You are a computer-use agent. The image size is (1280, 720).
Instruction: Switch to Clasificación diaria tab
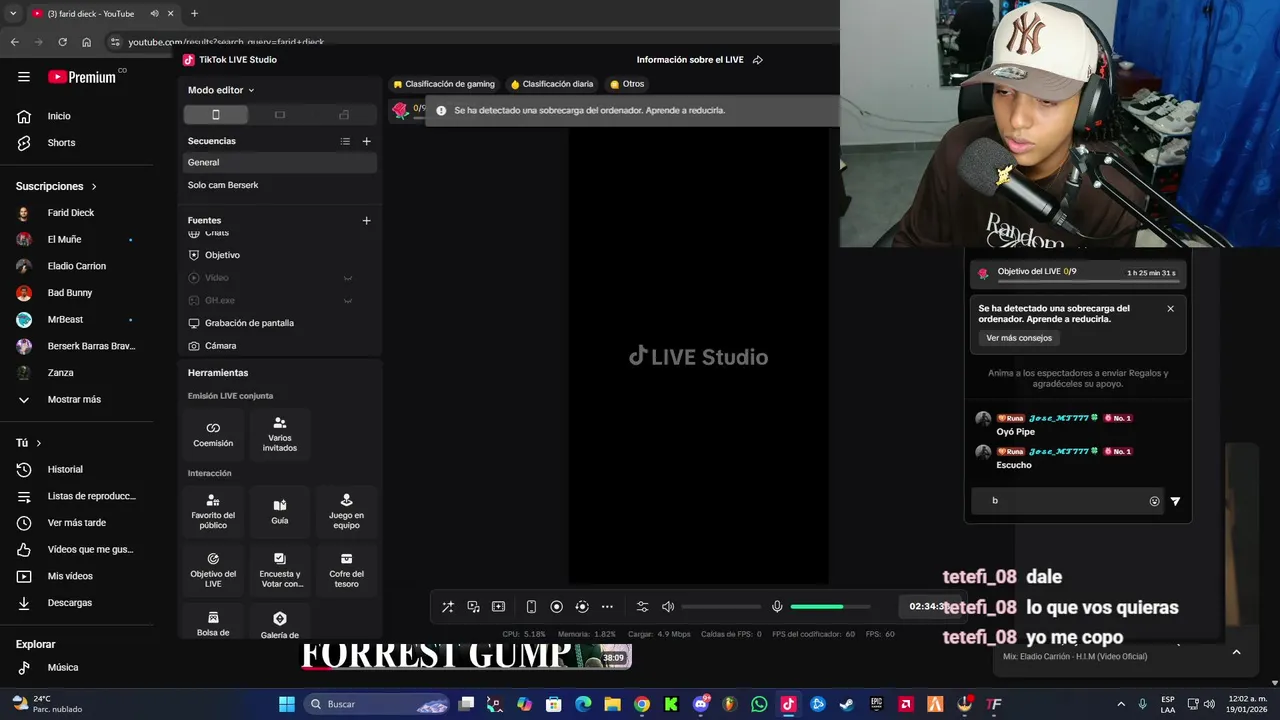(552, 84)
